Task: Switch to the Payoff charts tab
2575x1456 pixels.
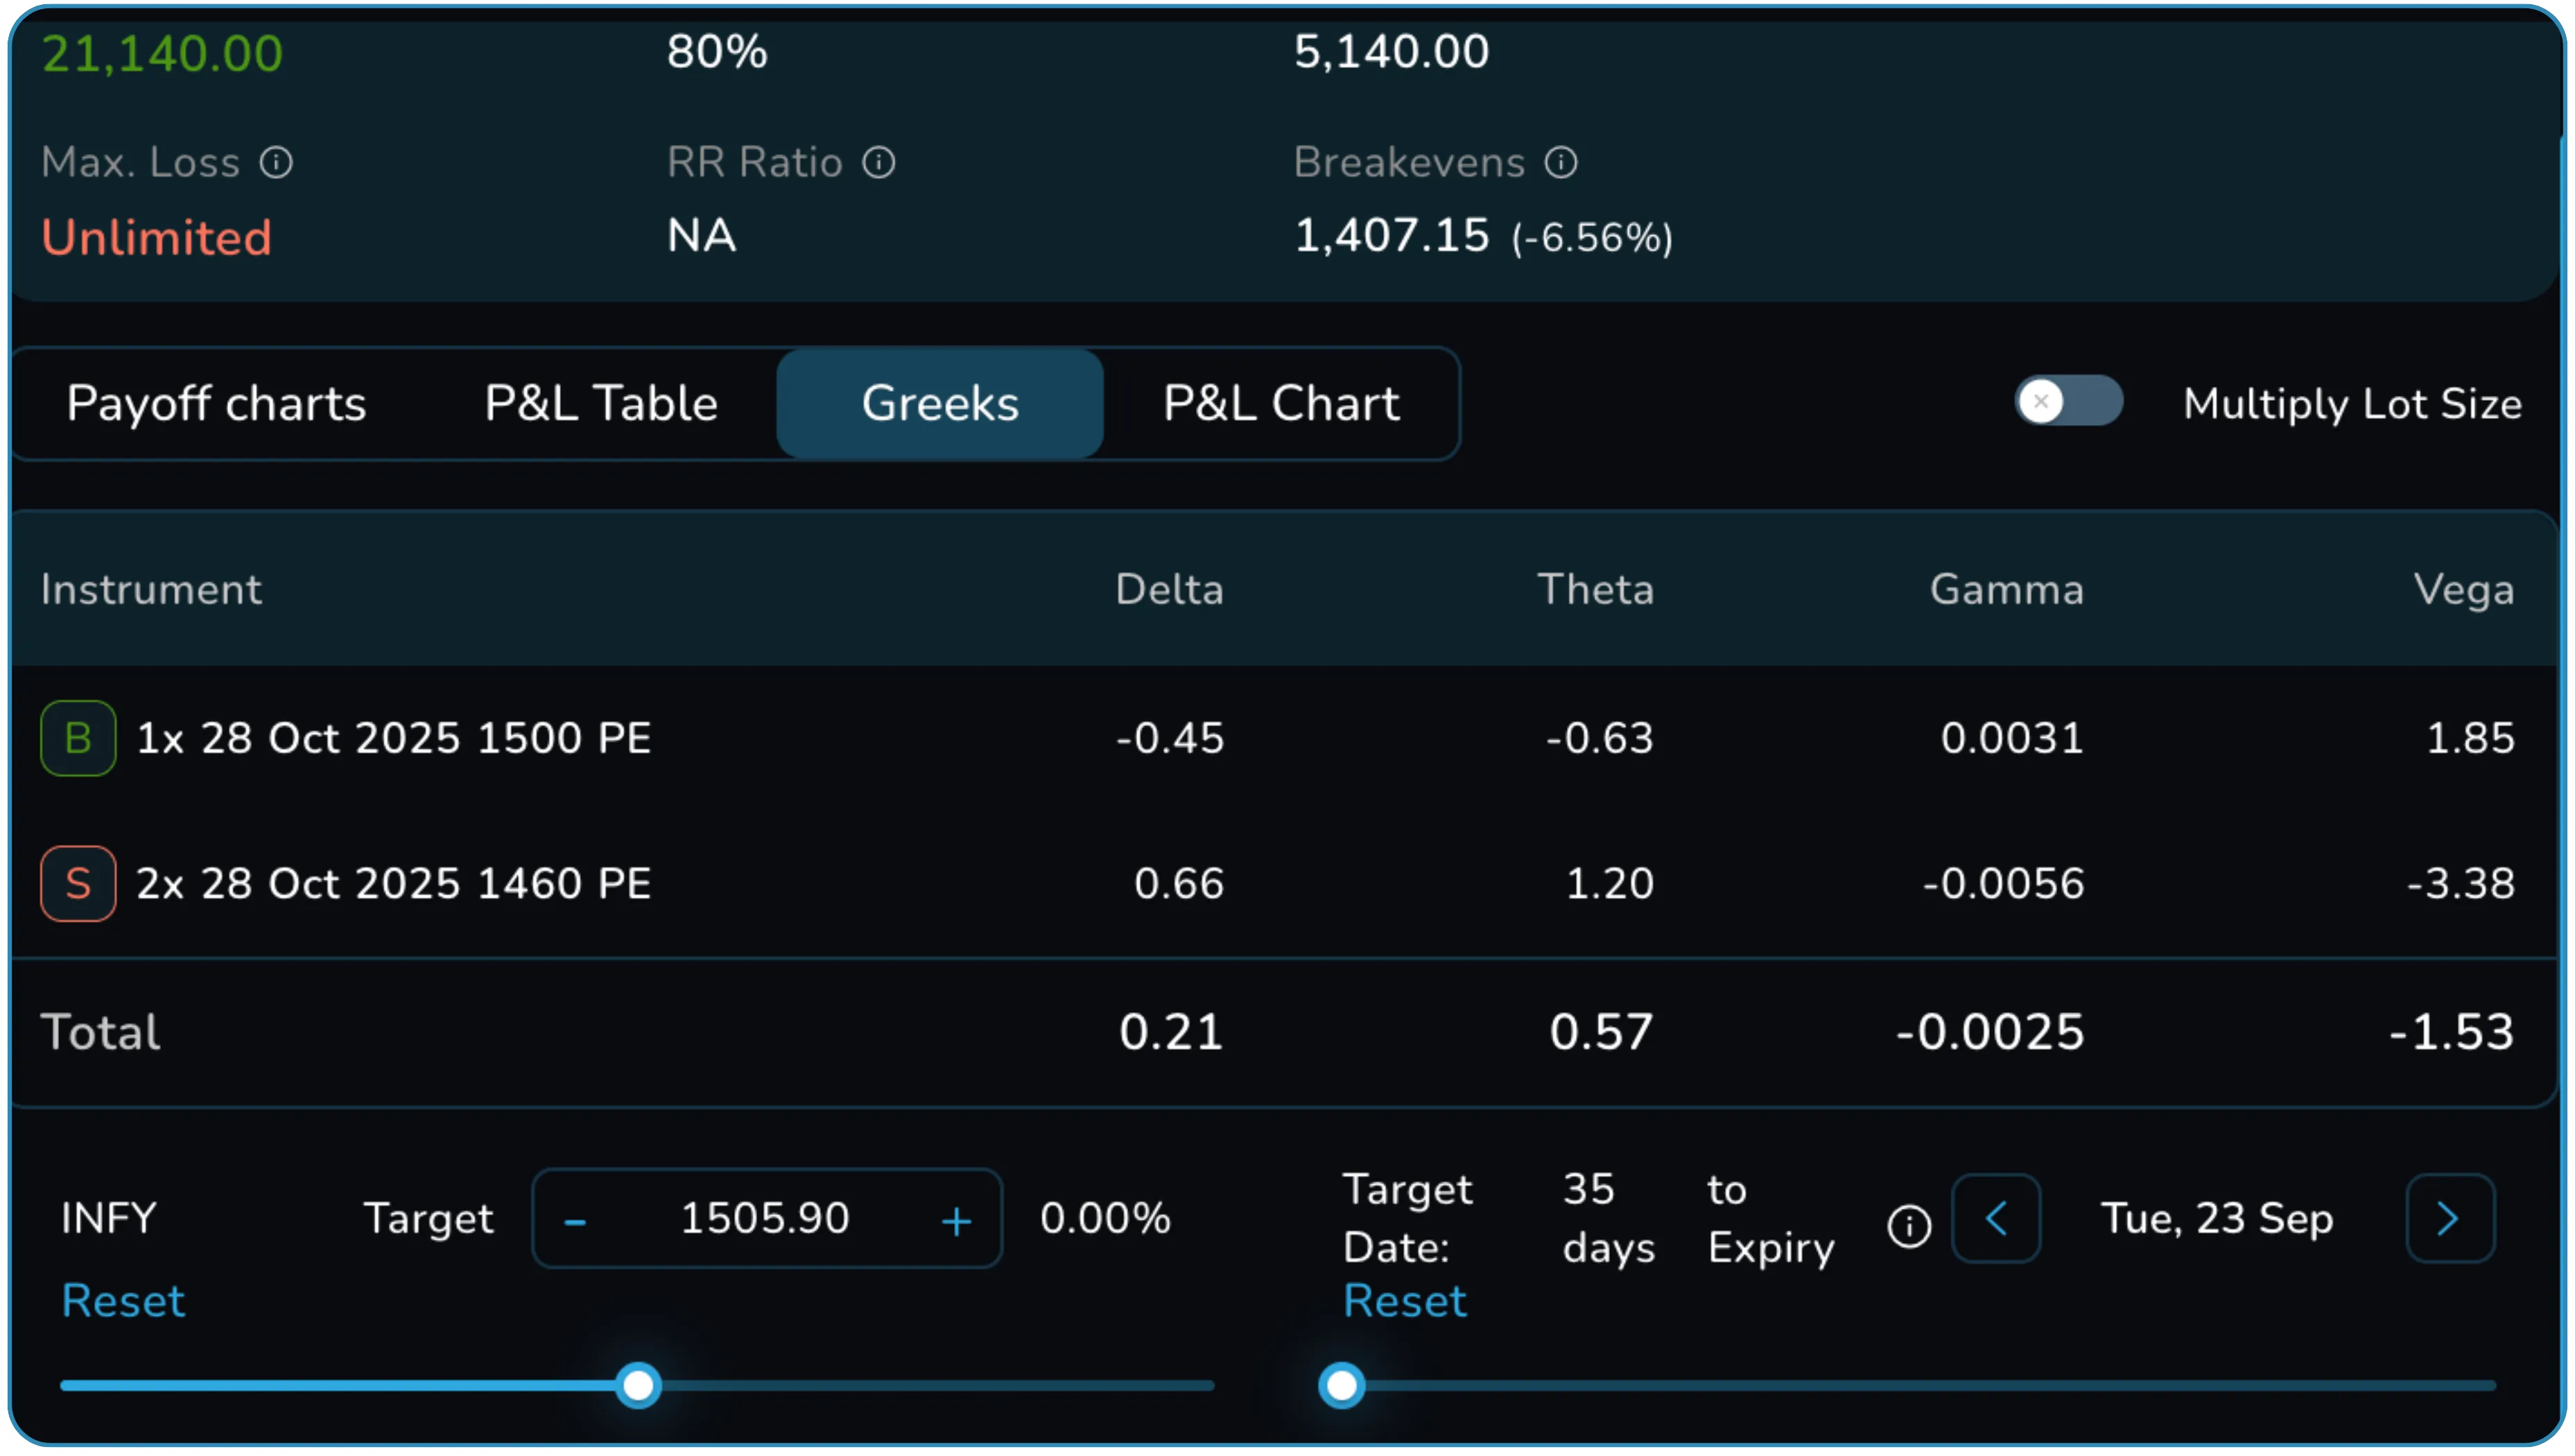Action: (217, 403)
